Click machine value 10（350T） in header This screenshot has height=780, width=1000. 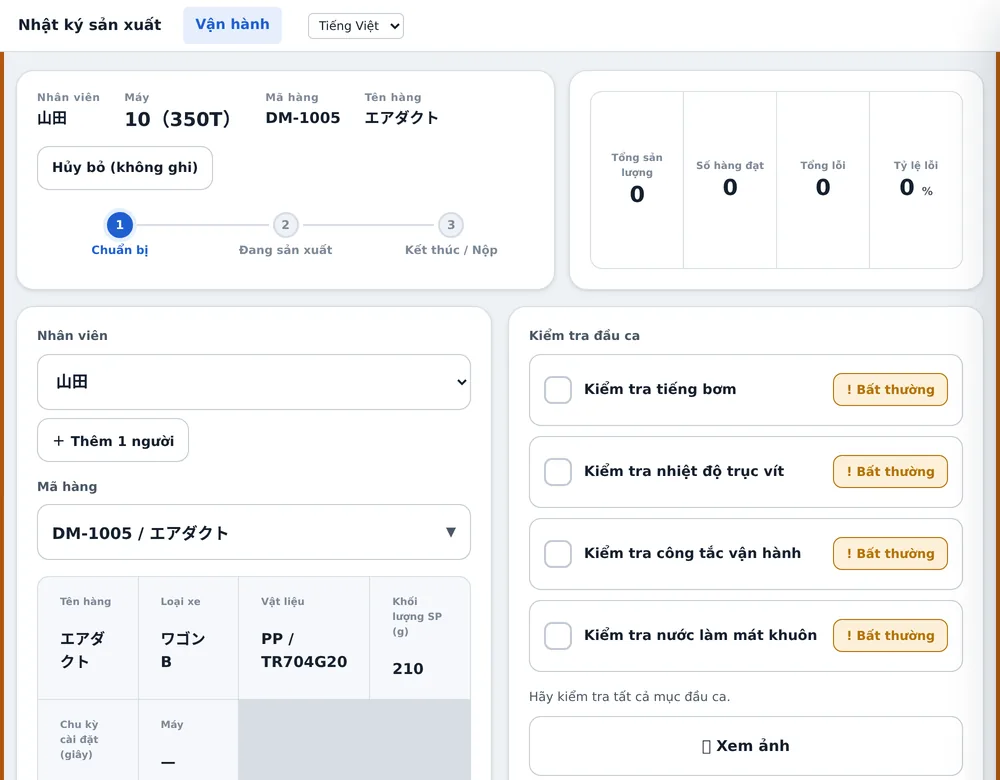tap(177, 119)
